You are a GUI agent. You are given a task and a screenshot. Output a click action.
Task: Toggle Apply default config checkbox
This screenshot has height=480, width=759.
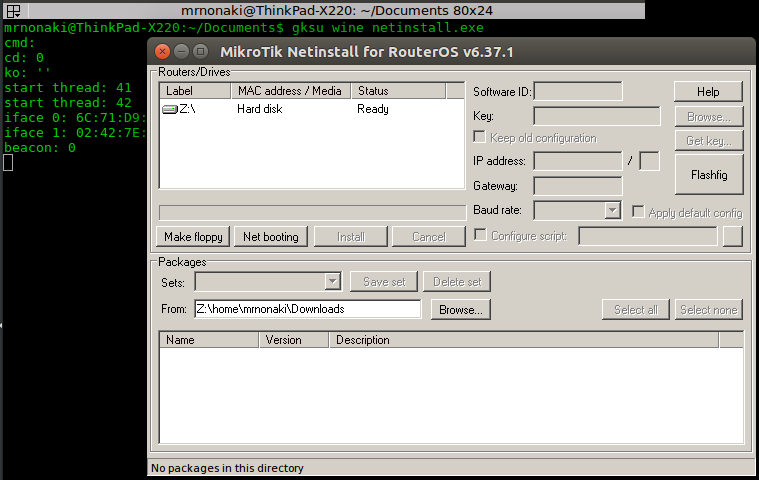638,212
